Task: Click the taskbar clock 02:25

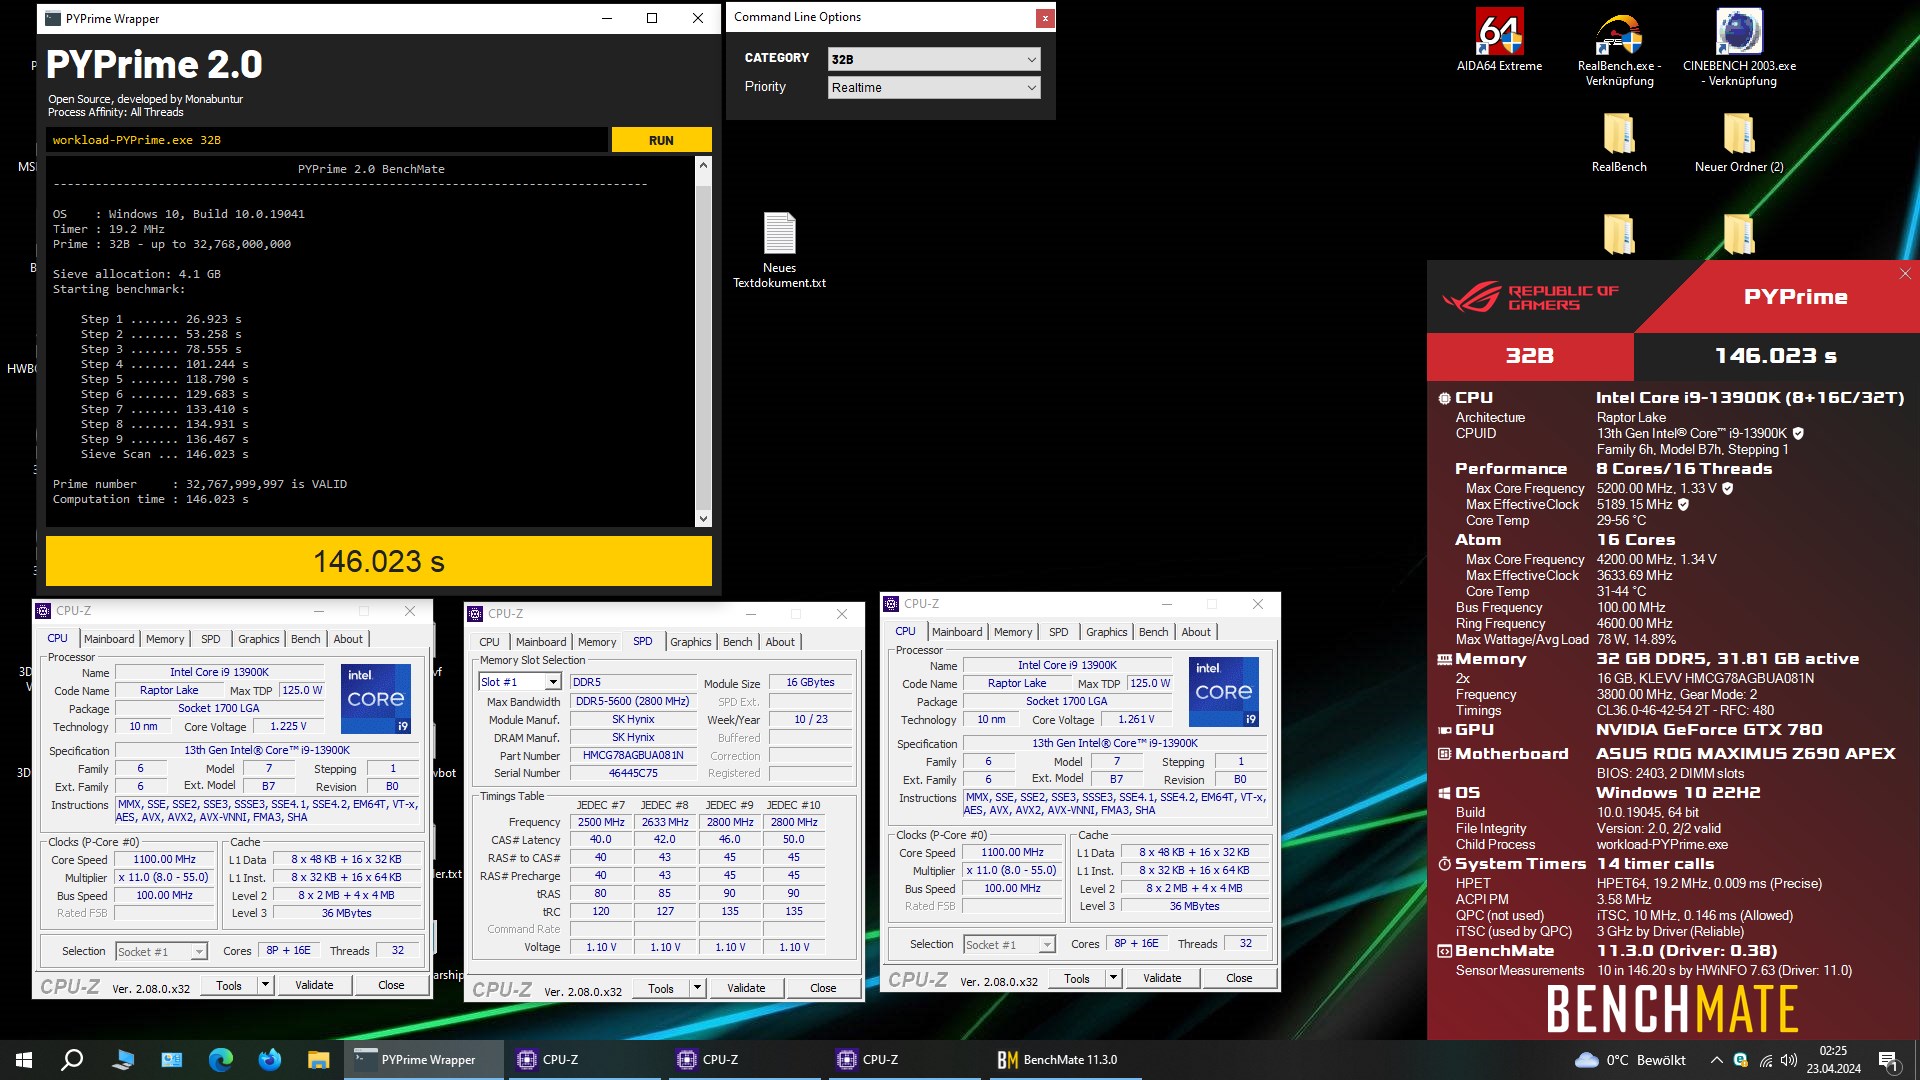Action: 1833,1060
